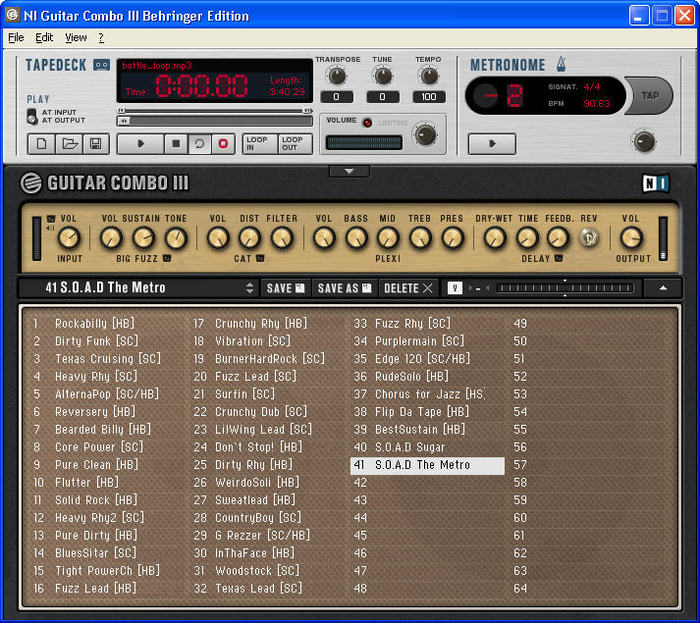Viewport: 700px width, 623px height.
Task: Click the Transpose value field showing 0
Action: coord(337,97)
